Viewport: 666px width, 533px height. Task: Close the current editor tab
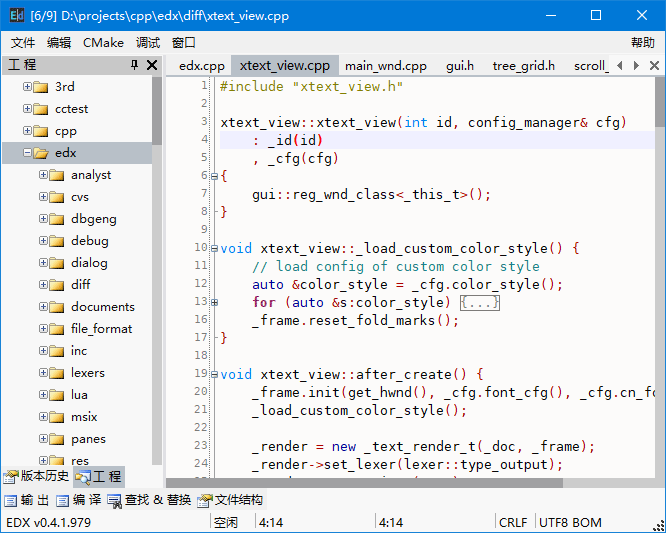654,66
